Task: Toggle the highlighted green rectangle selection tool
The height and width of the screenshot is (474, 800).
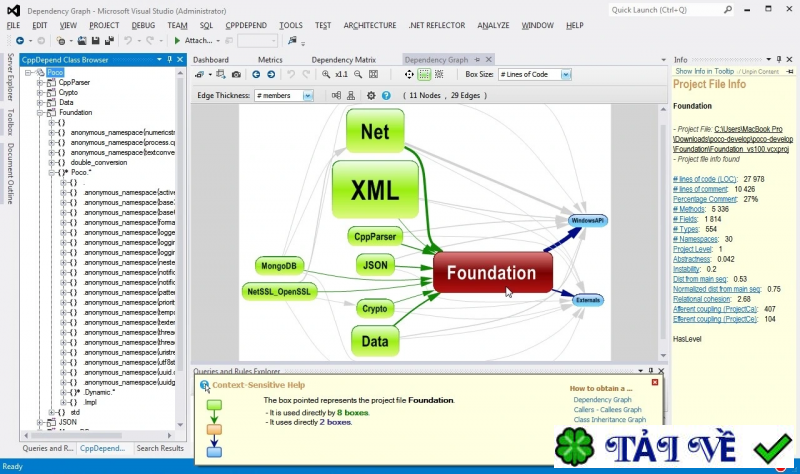Action: [424, 74]
